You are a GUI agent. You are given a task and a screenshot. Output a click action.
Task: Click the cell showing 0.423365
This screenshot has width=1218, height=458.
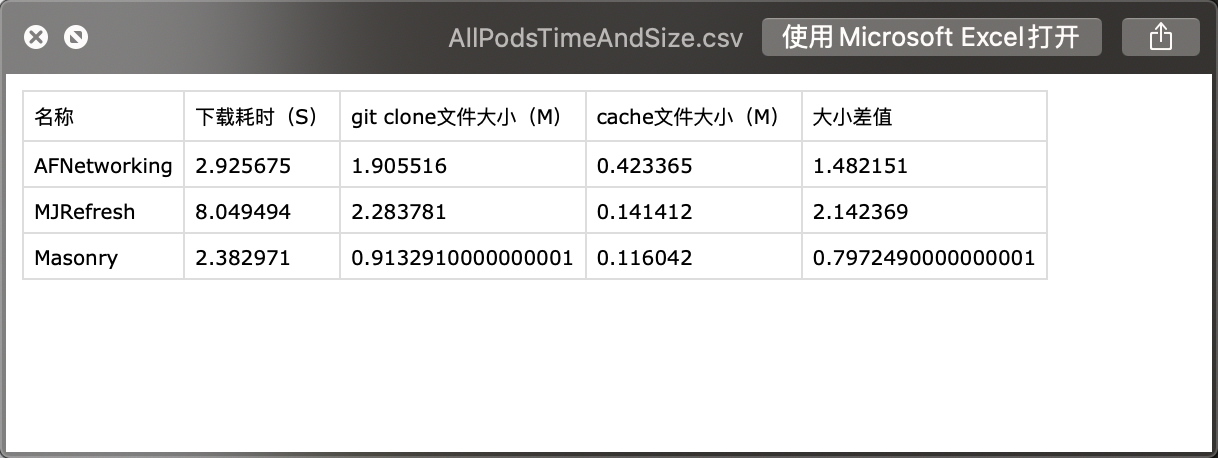(x=694, y=165)
